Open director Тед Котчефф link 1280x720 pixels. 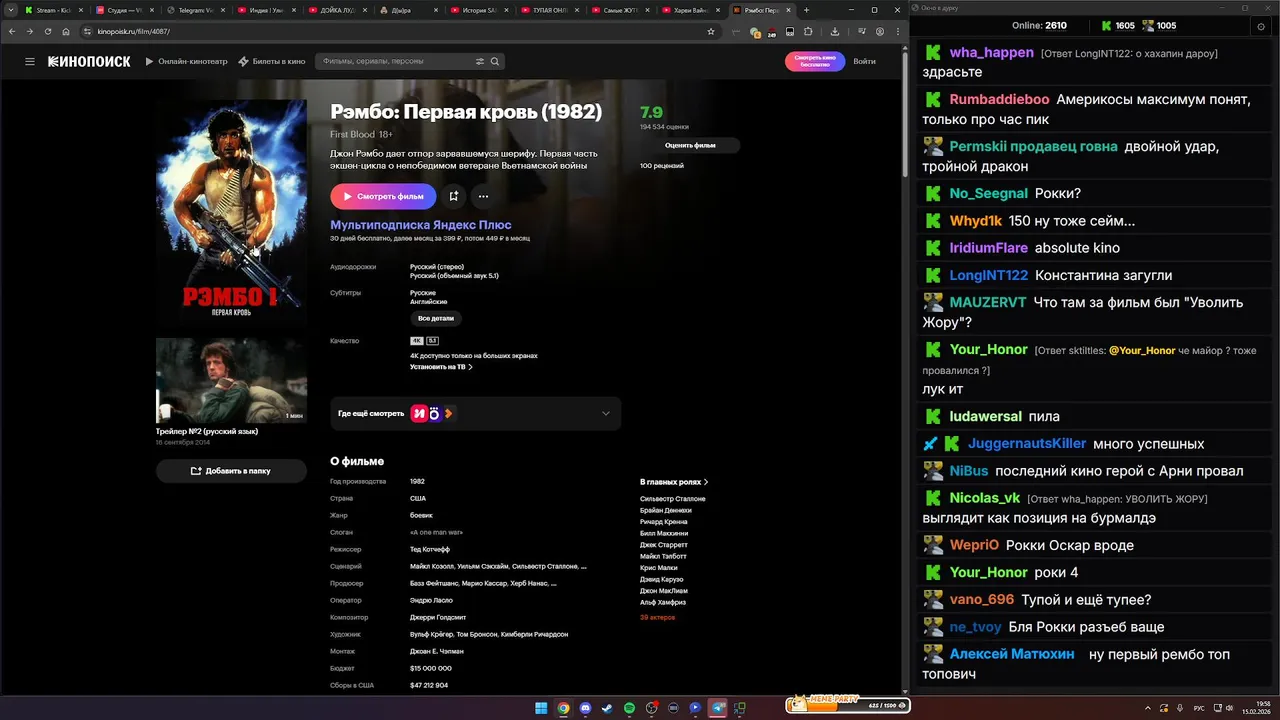point(430,549)
